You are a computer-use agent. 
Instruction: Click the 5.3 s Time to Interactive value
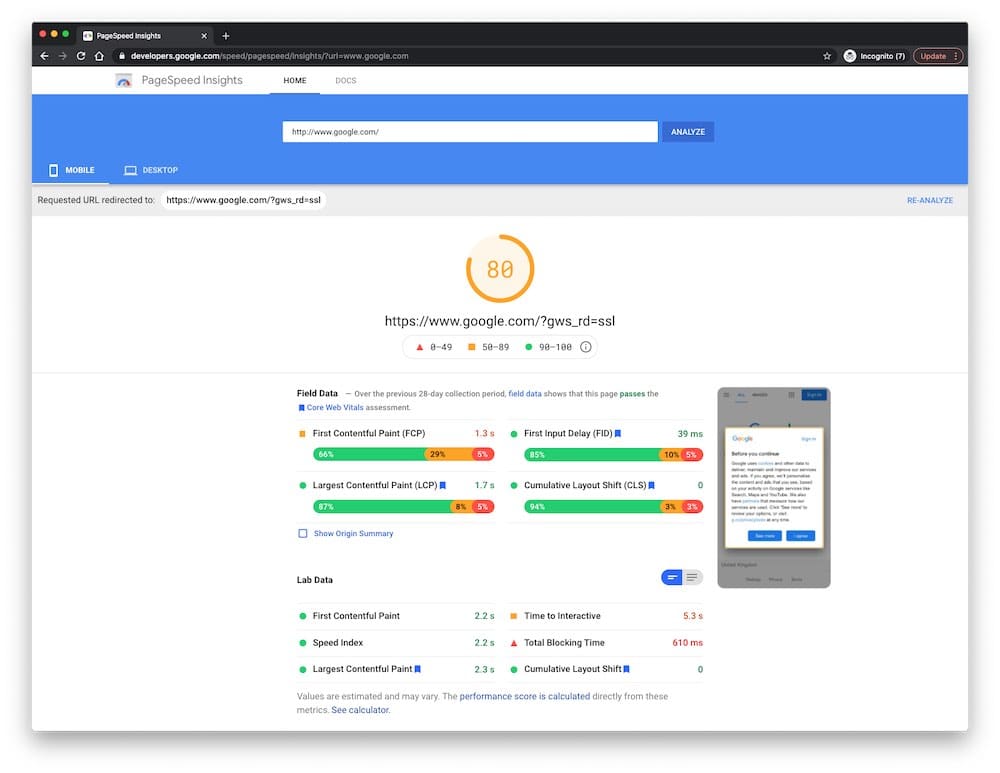(693, 616)
